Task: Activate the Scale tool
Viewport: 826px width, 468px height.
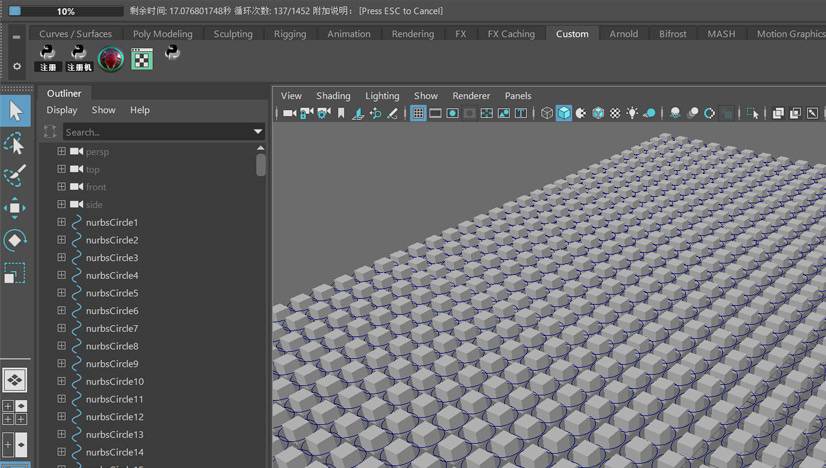Action: coord(15,273)
